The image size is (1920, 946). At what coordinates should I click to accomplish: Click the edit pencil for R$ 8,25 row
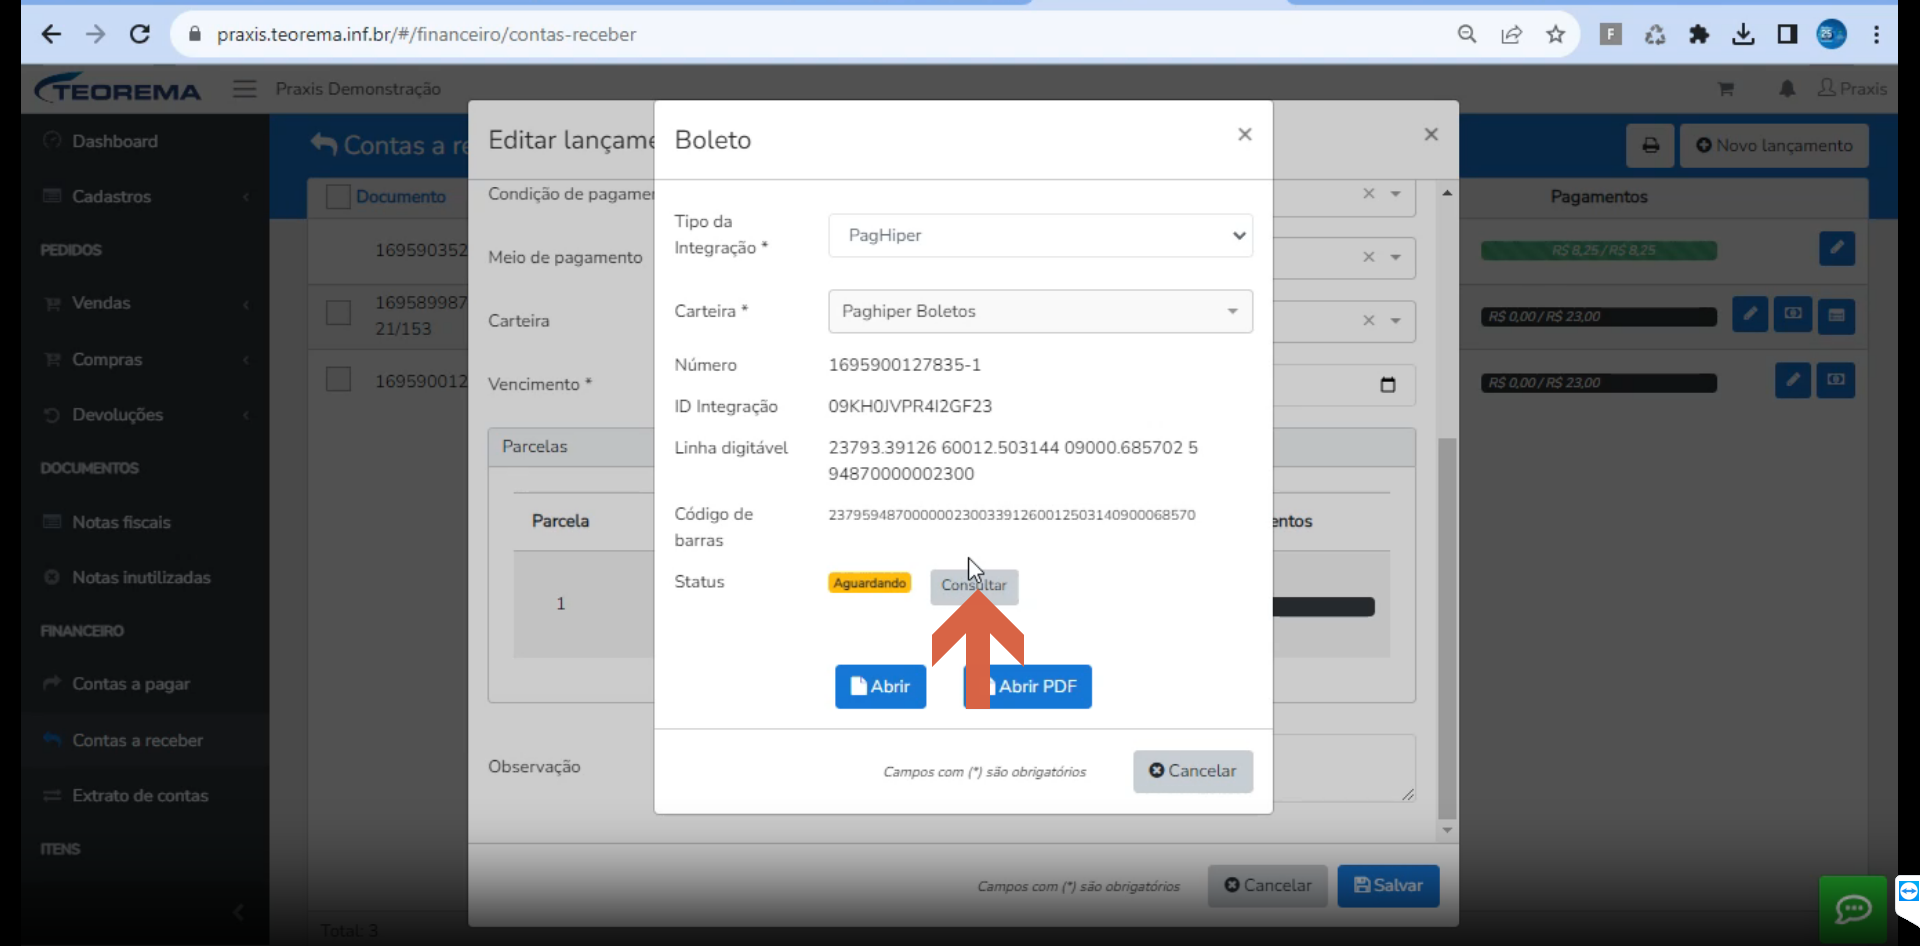click(1837, 248)
